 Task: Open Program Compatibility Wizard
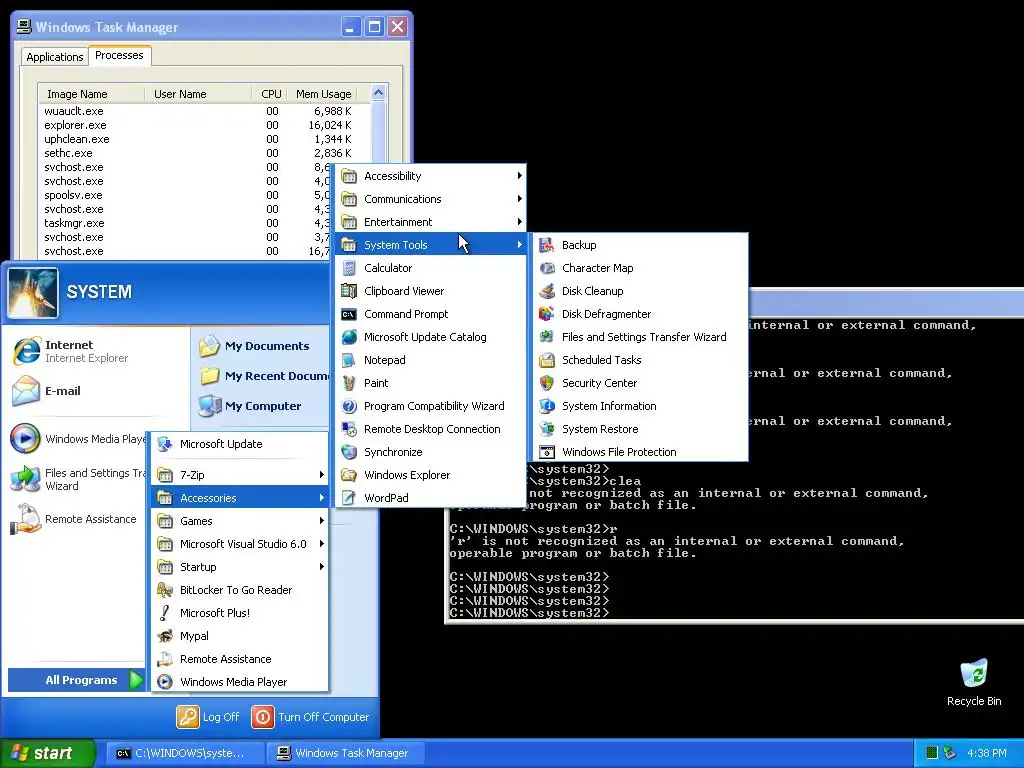[x=431, y=406]
